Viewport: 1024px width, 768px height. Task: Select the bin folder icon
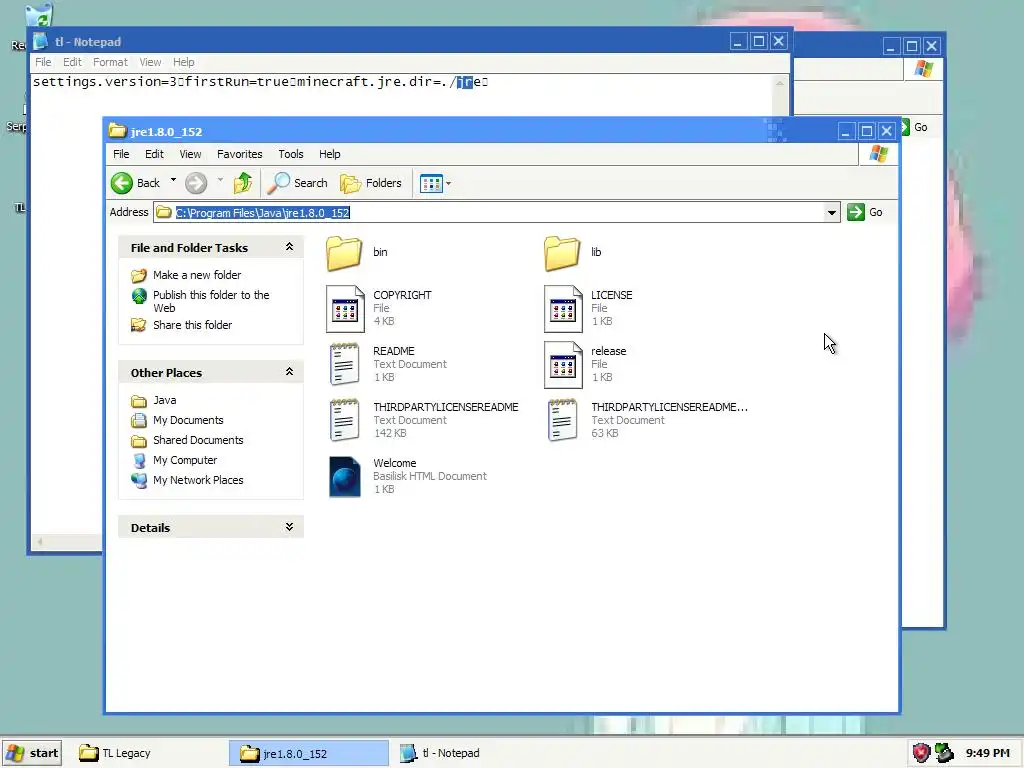pos(344,253)
